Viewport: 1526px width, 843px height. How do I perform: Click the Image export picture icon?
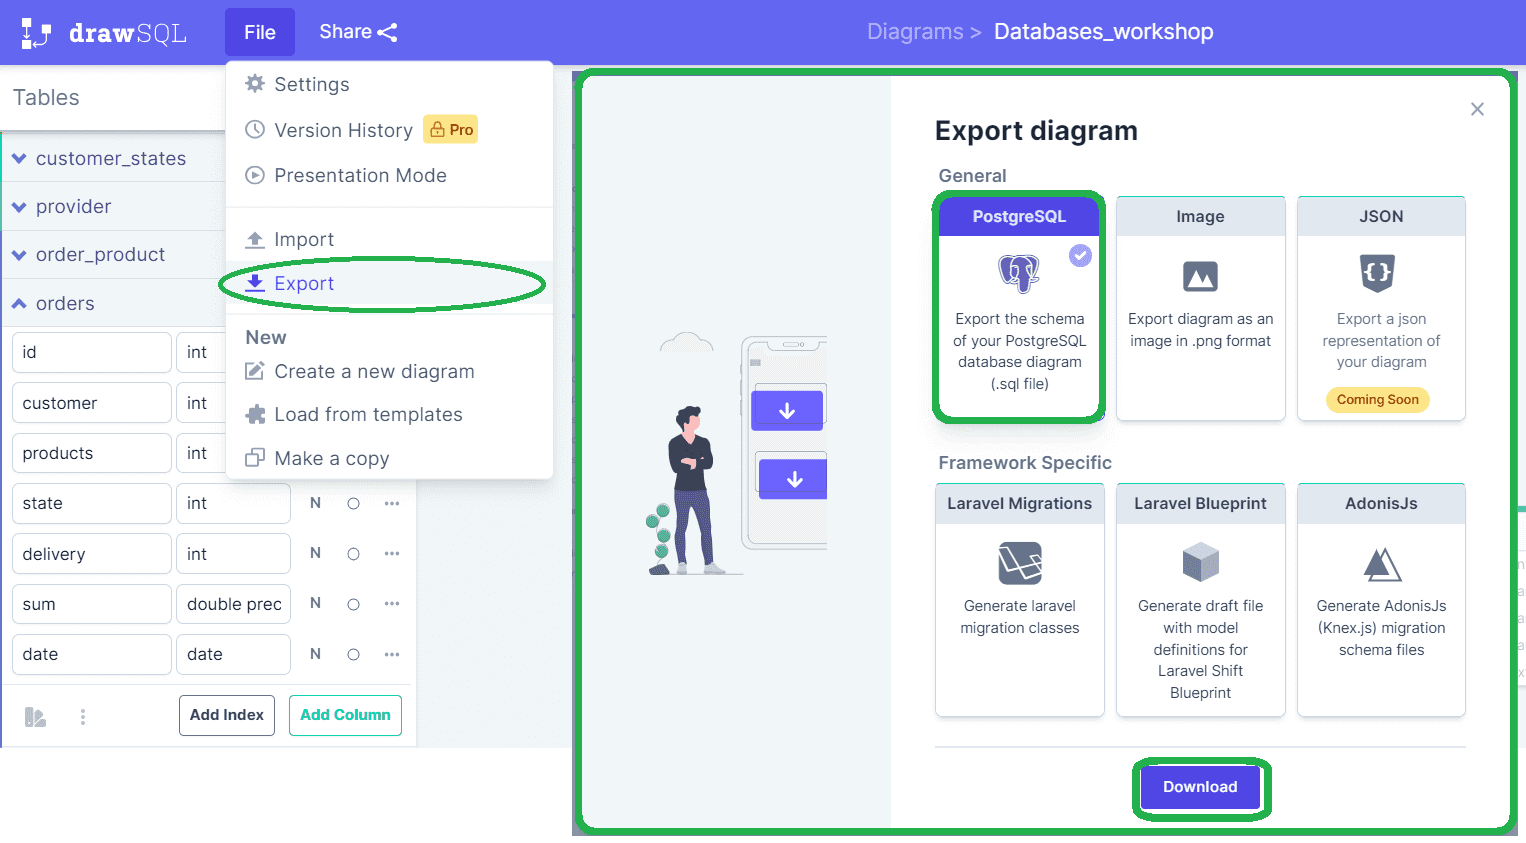pyautogui.click(x=1200, y=276)
